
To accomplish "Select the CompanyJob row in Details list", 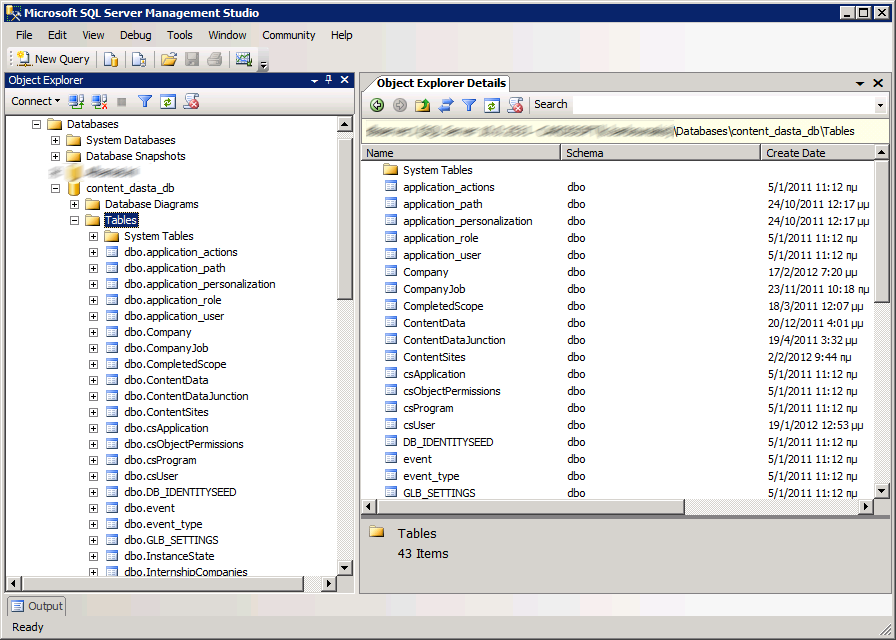I will tap(434, 289).
